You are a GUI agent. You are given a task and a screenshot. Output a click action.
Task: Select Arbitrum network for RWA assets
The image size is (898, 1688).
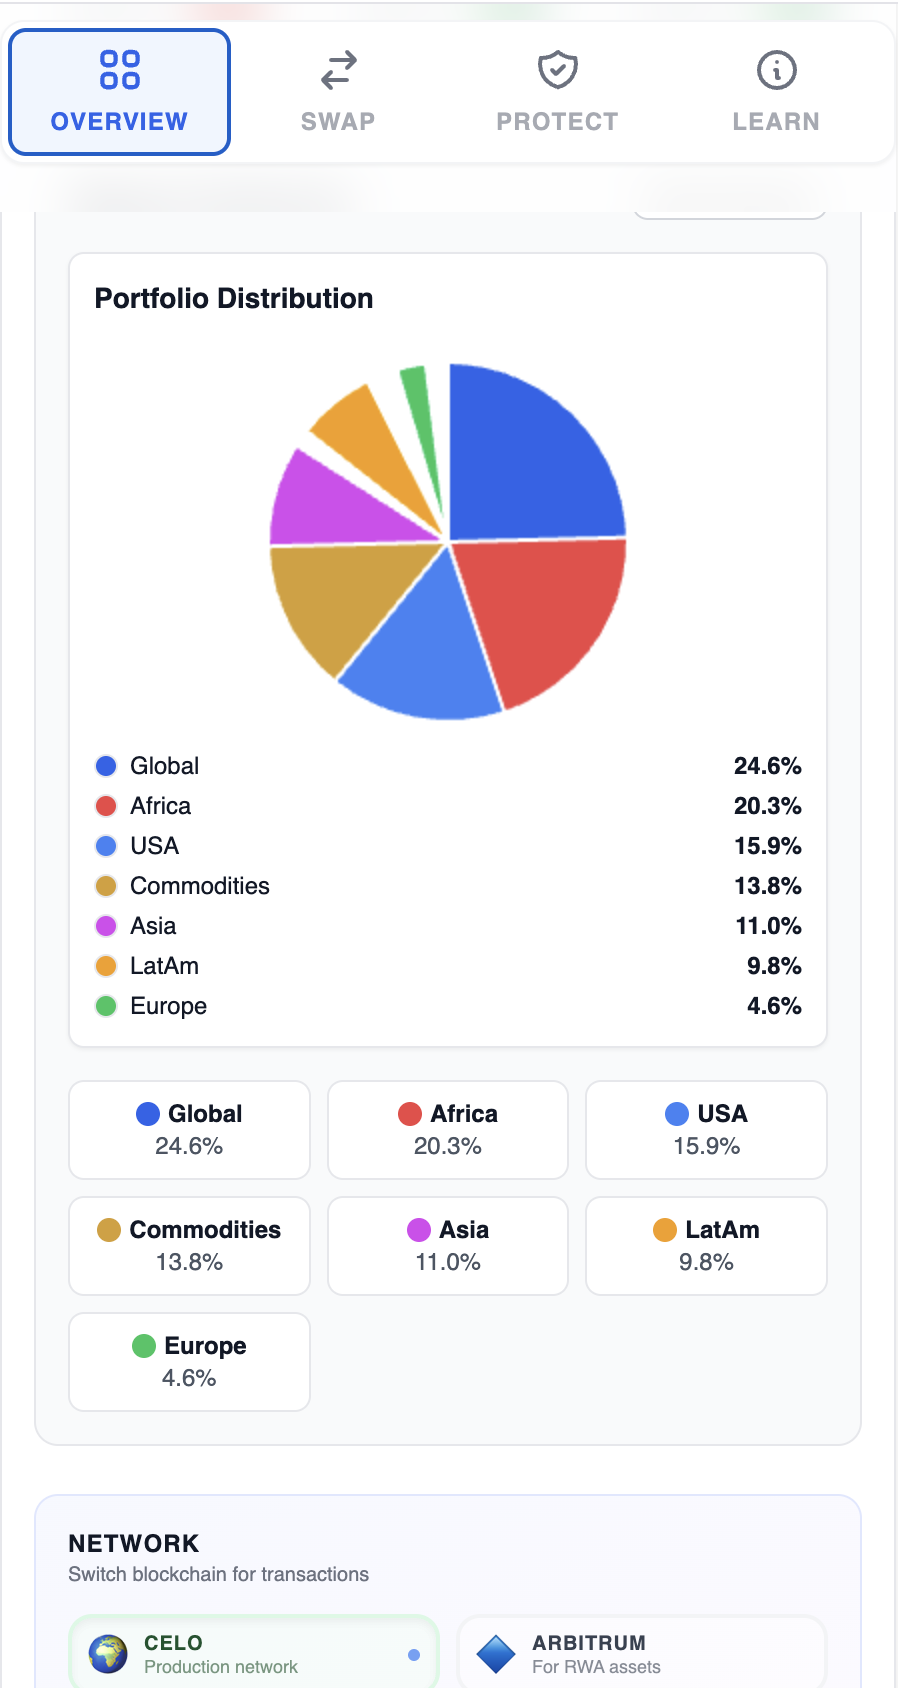pos(640,1654)
